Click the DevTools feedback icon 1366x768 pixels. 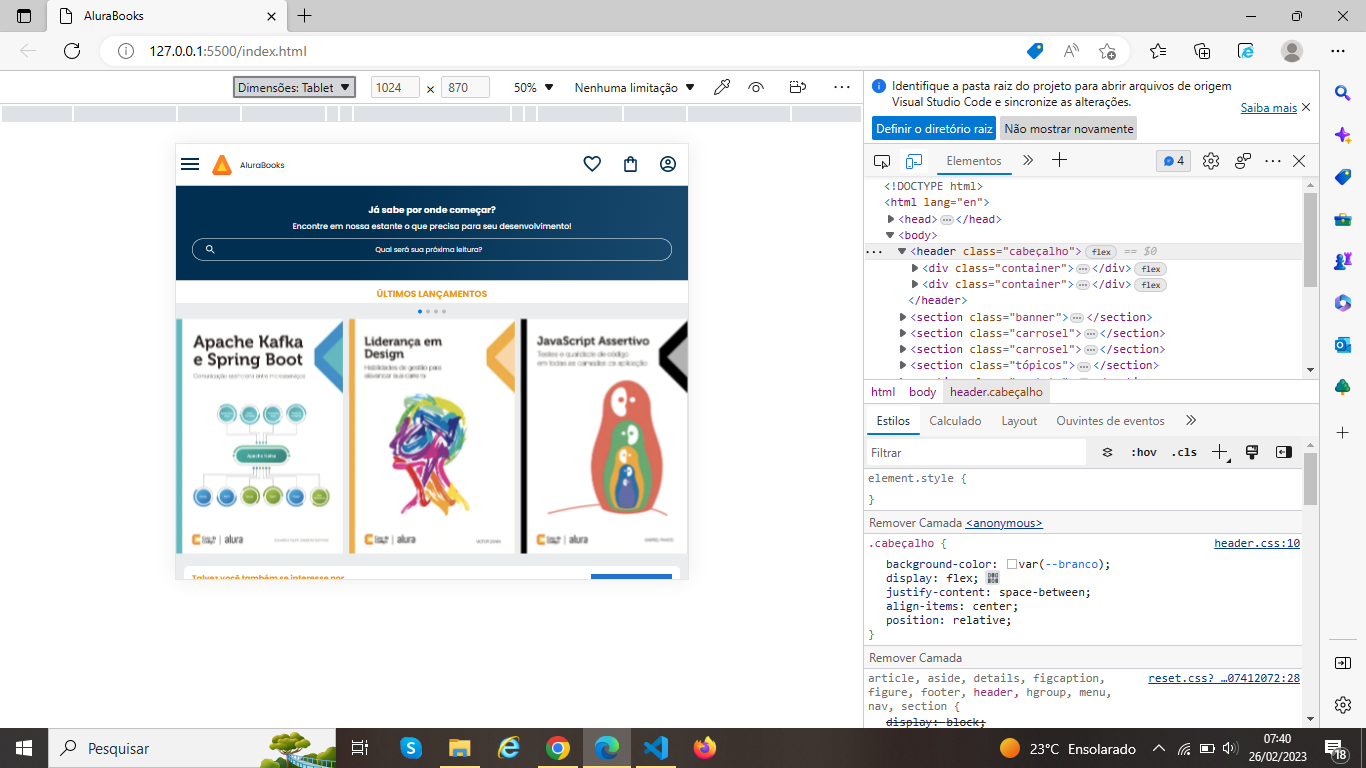1243,161
